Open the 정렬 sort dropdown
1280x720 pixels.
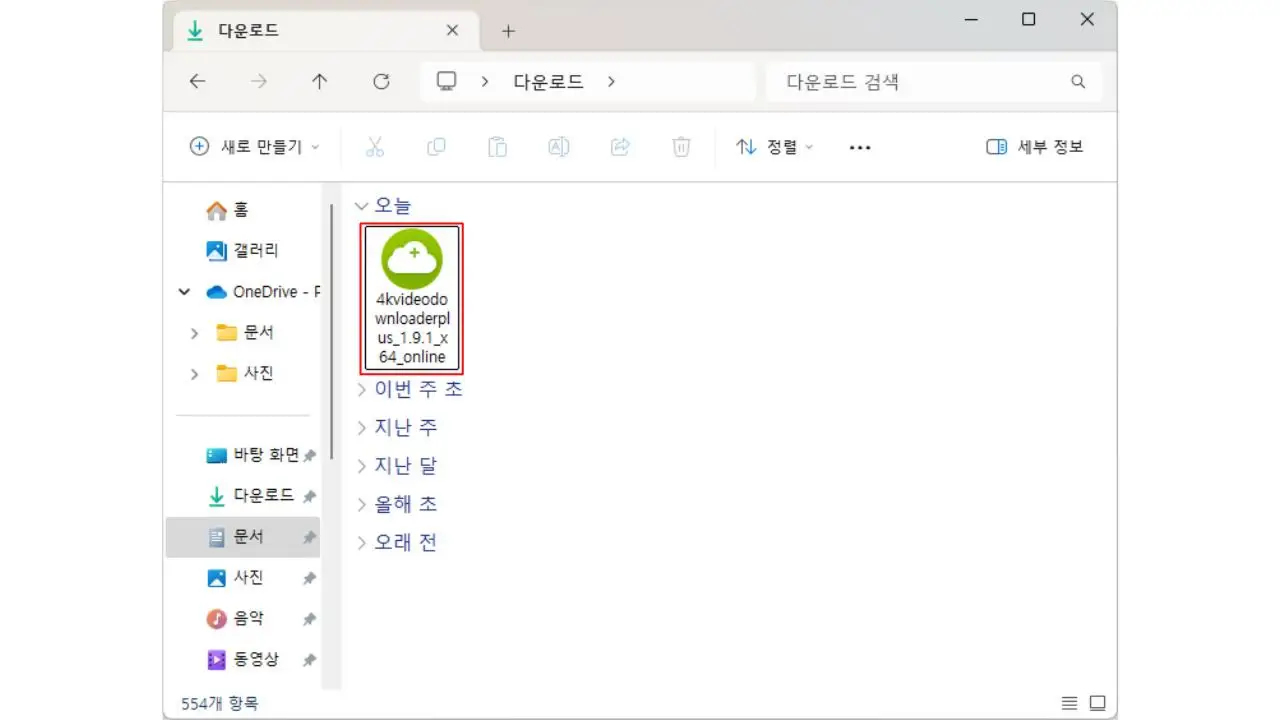pos(775,147)
